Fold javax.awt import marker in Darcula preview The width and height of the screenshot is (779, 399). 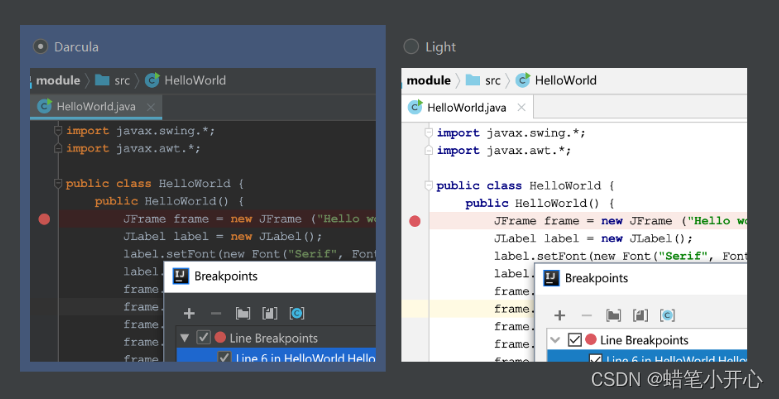pos(58,148)
